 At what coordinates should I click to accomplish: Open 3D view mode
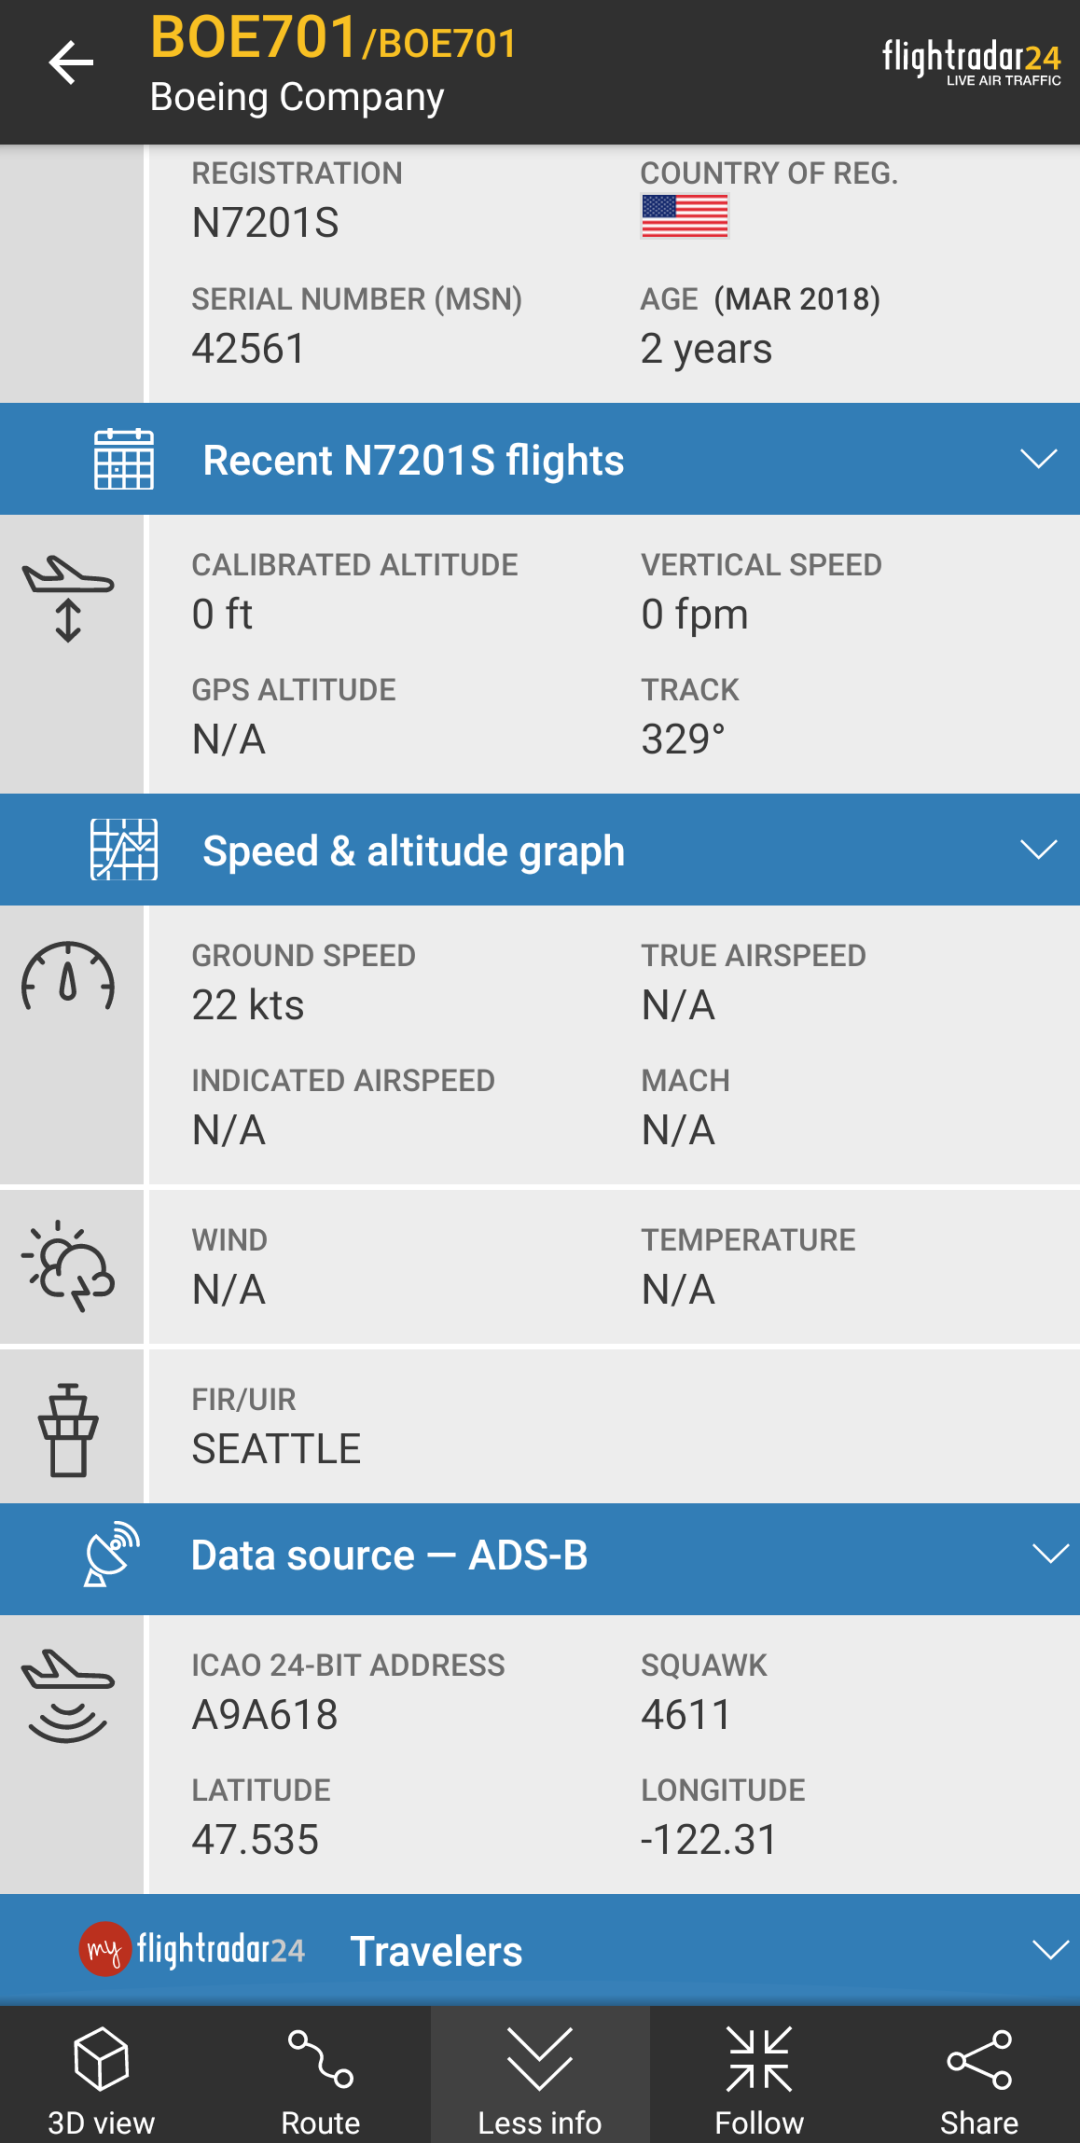(101, 2076)
